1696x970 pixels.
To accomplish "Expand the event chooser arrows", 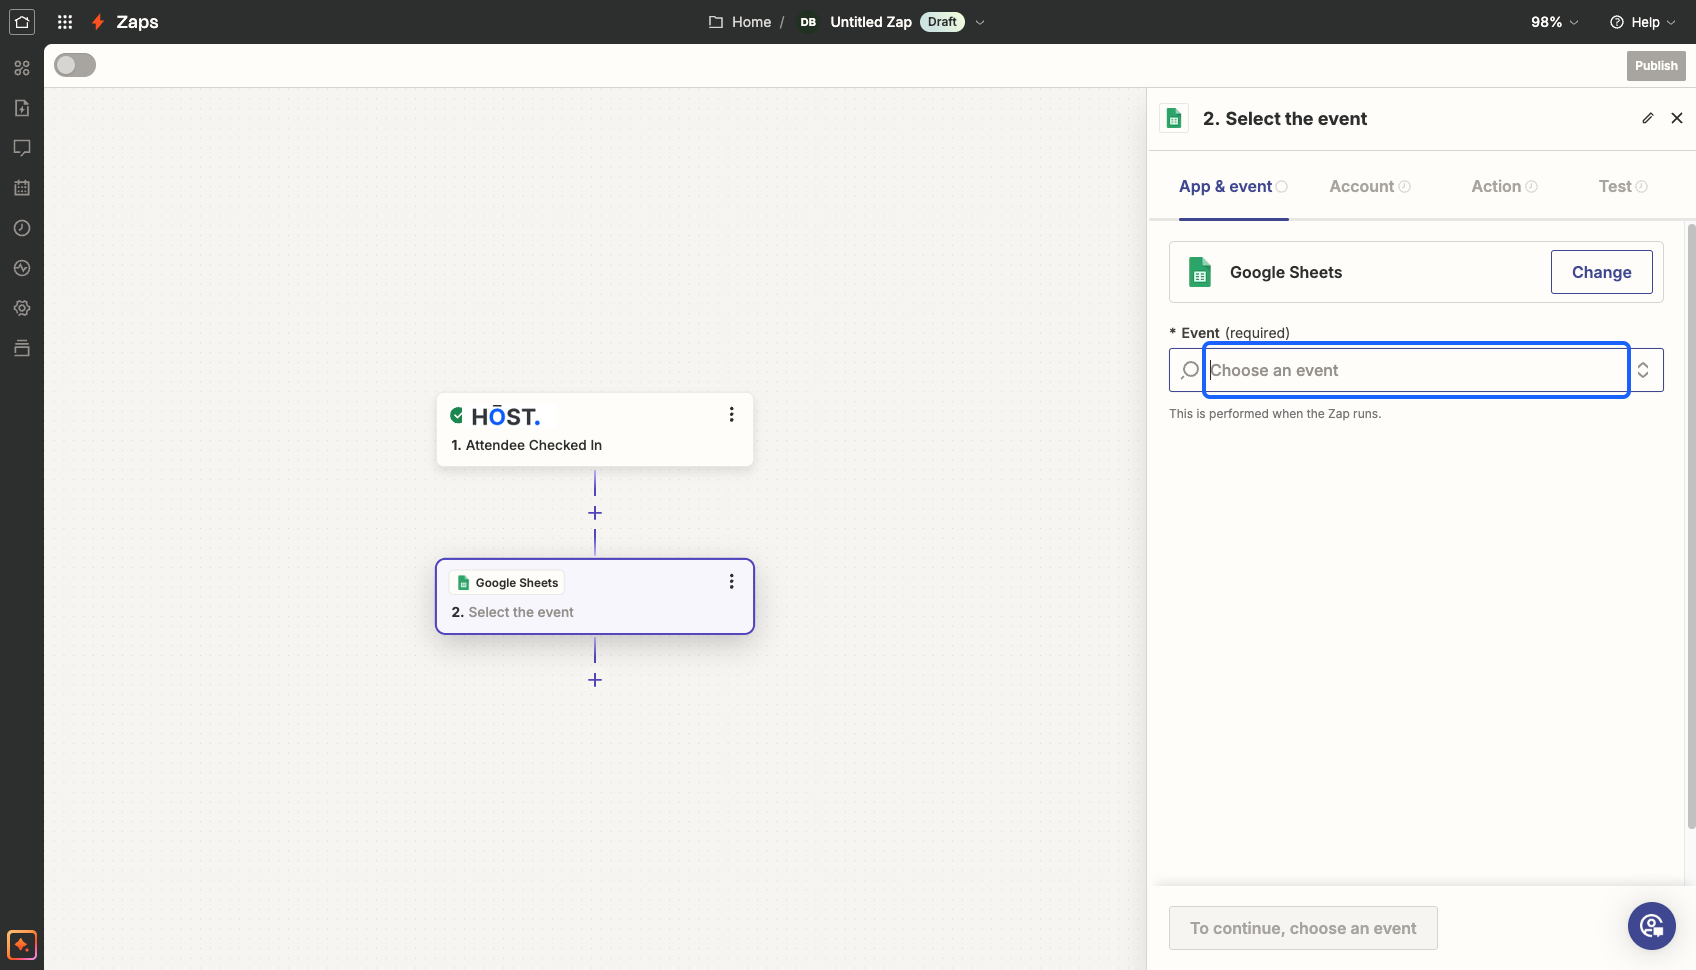I will 1643,370.
